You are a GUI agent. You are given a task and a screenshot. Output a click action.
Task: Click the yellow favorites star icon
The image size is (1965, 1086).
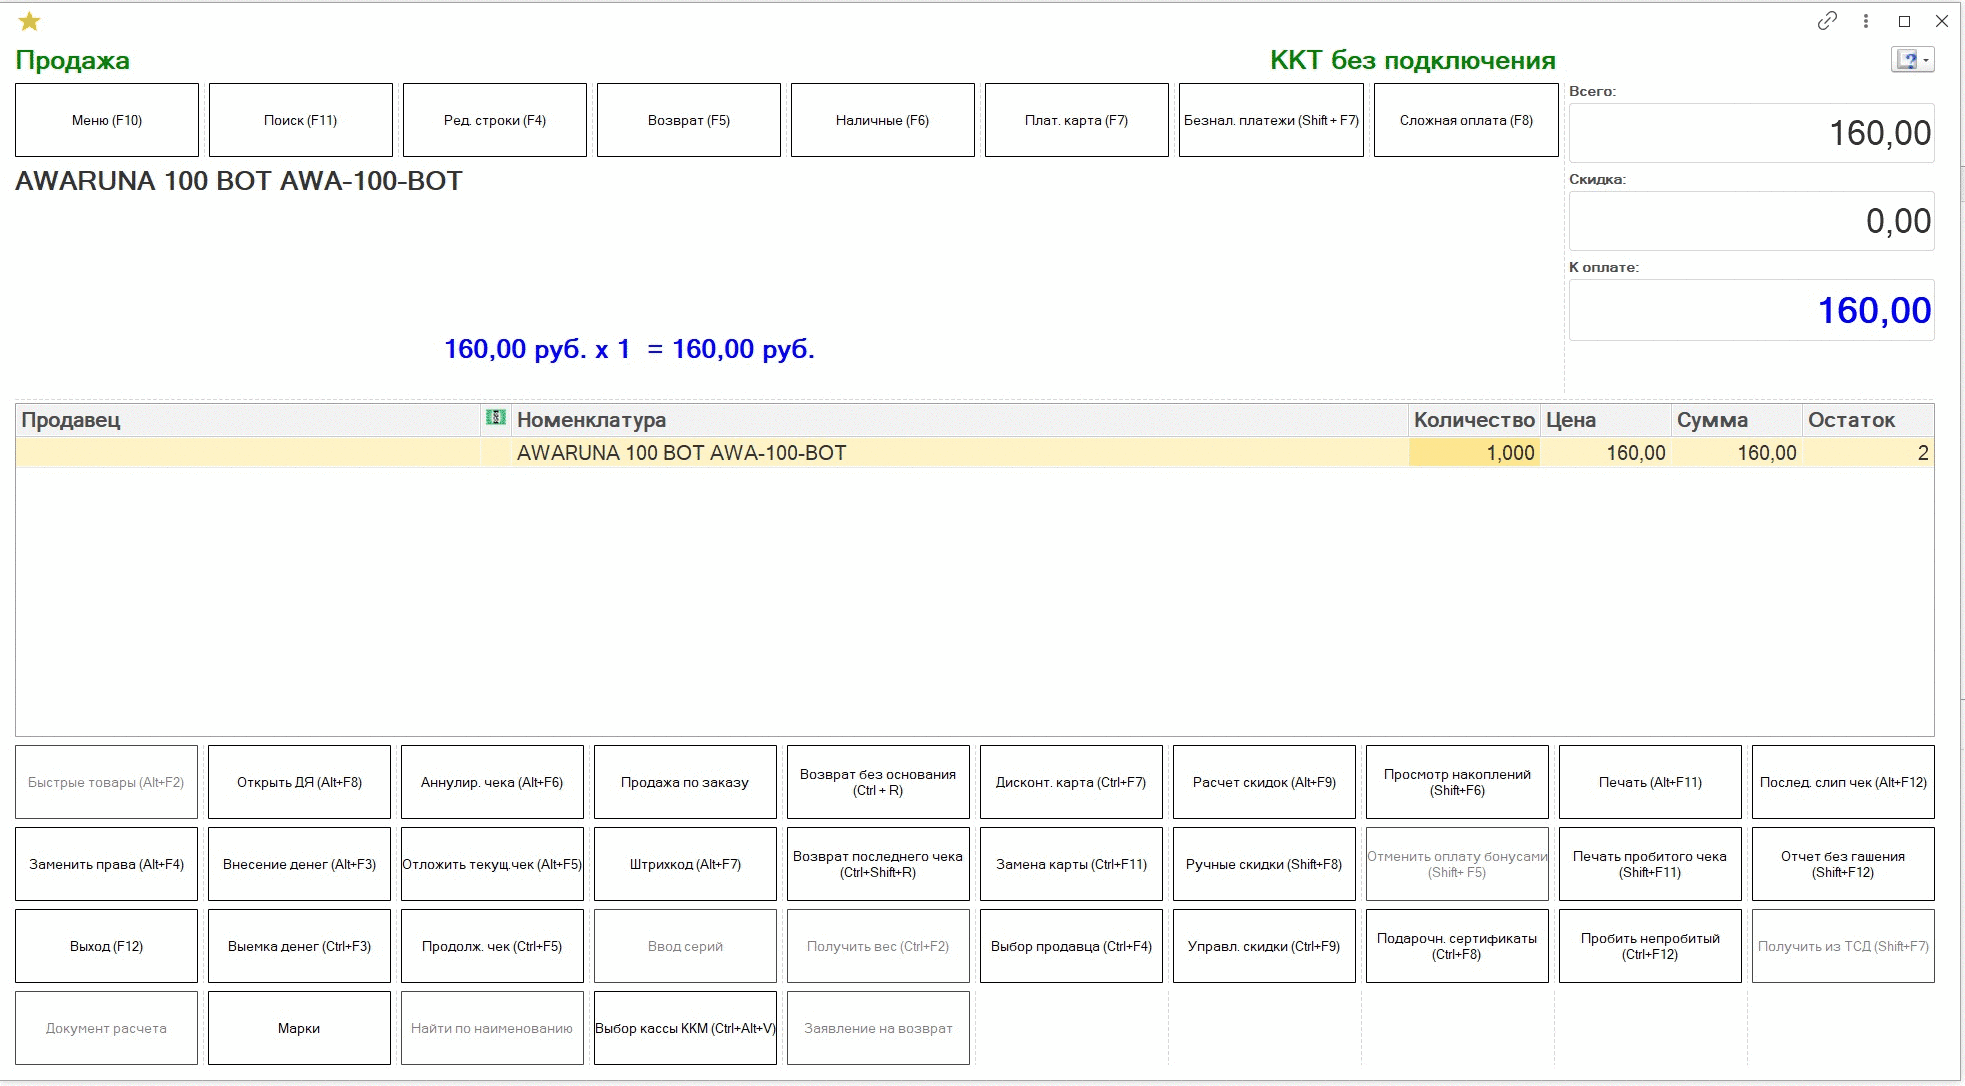[x=29, y=21]
